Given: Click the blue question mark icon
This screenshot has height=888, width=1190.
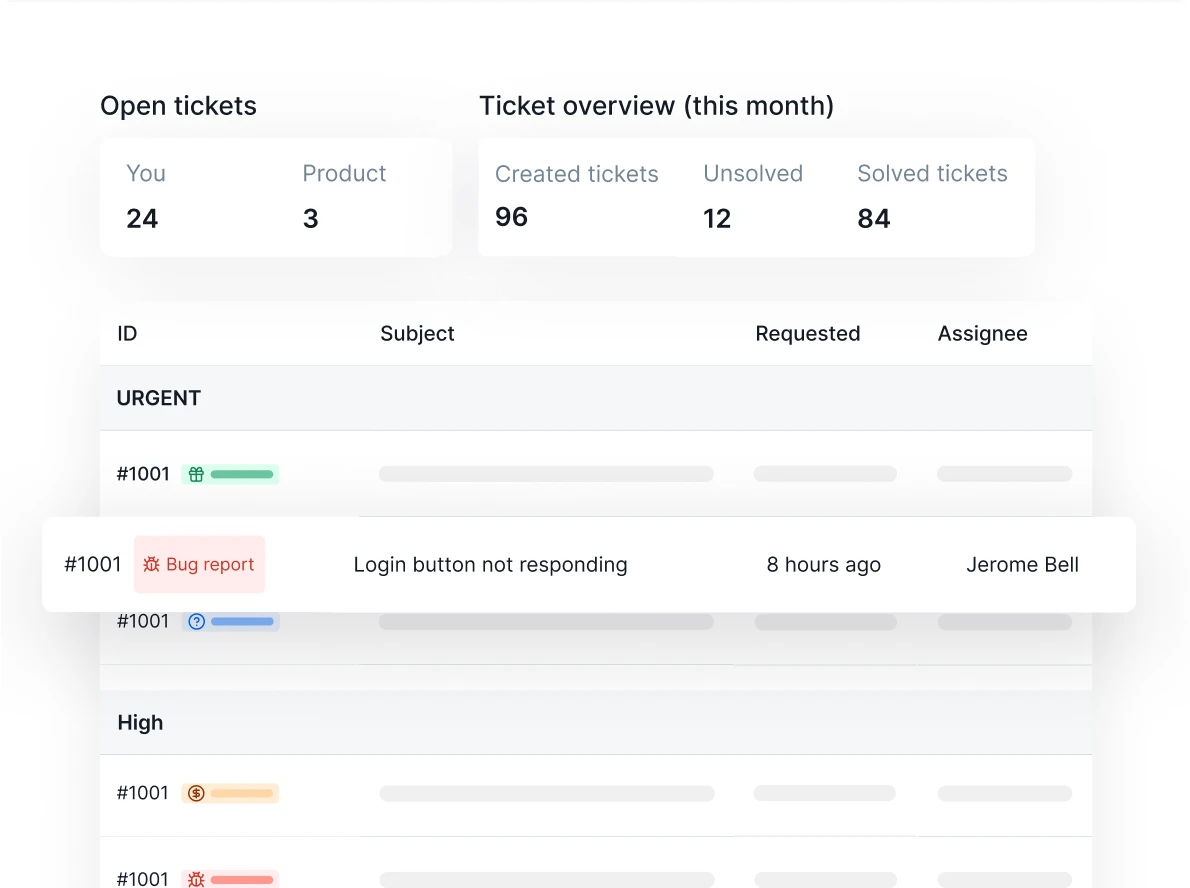Looking at the screenshot, I should tap(197, 622).
